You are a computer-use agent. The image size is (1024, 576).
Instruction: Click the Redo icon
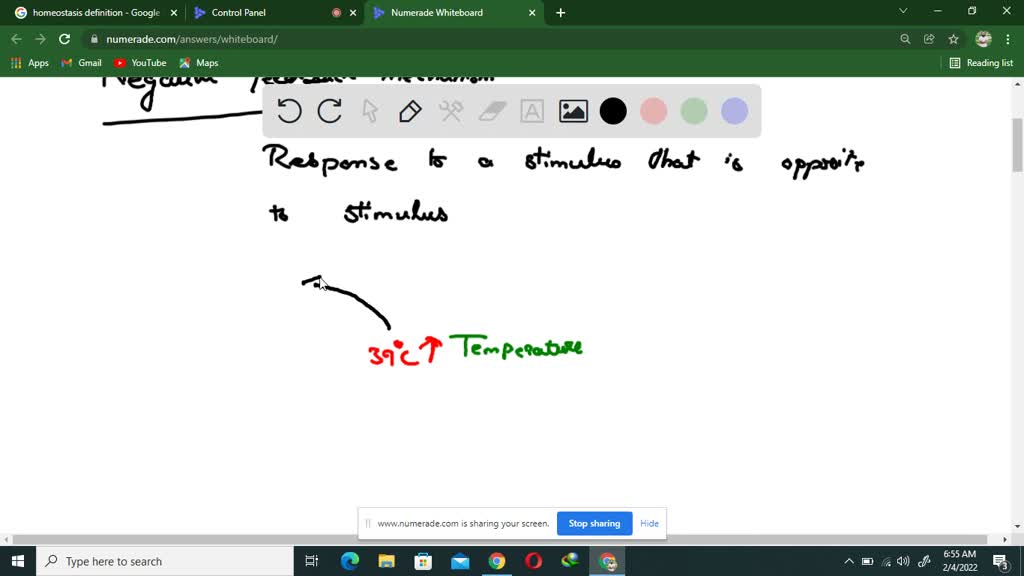coord(329,111)
